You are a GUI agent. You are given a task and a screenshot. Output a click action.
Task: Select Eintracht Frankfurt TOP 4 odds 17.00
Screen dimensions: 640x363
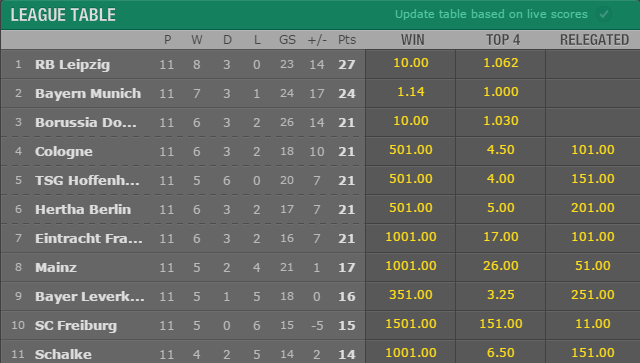click(500, 237)
